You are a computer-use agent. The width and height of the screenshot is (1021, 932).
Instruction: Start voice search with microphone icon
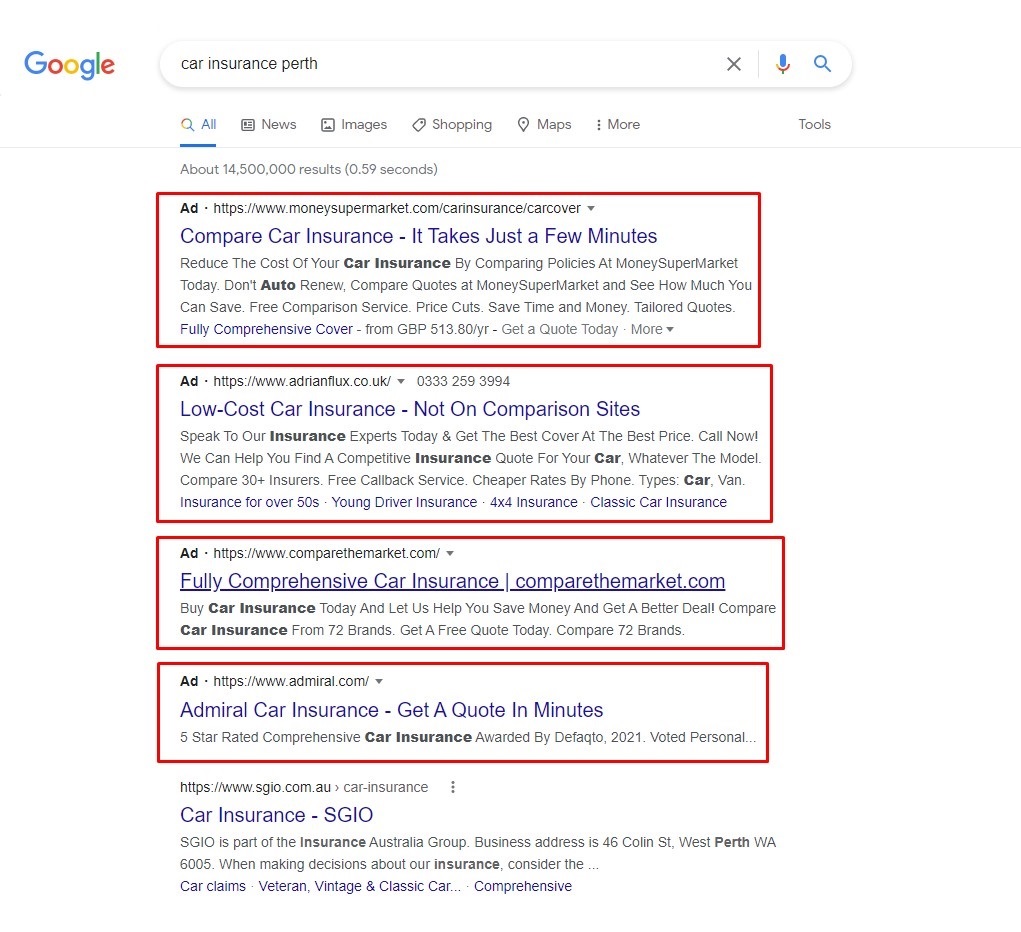783,64
